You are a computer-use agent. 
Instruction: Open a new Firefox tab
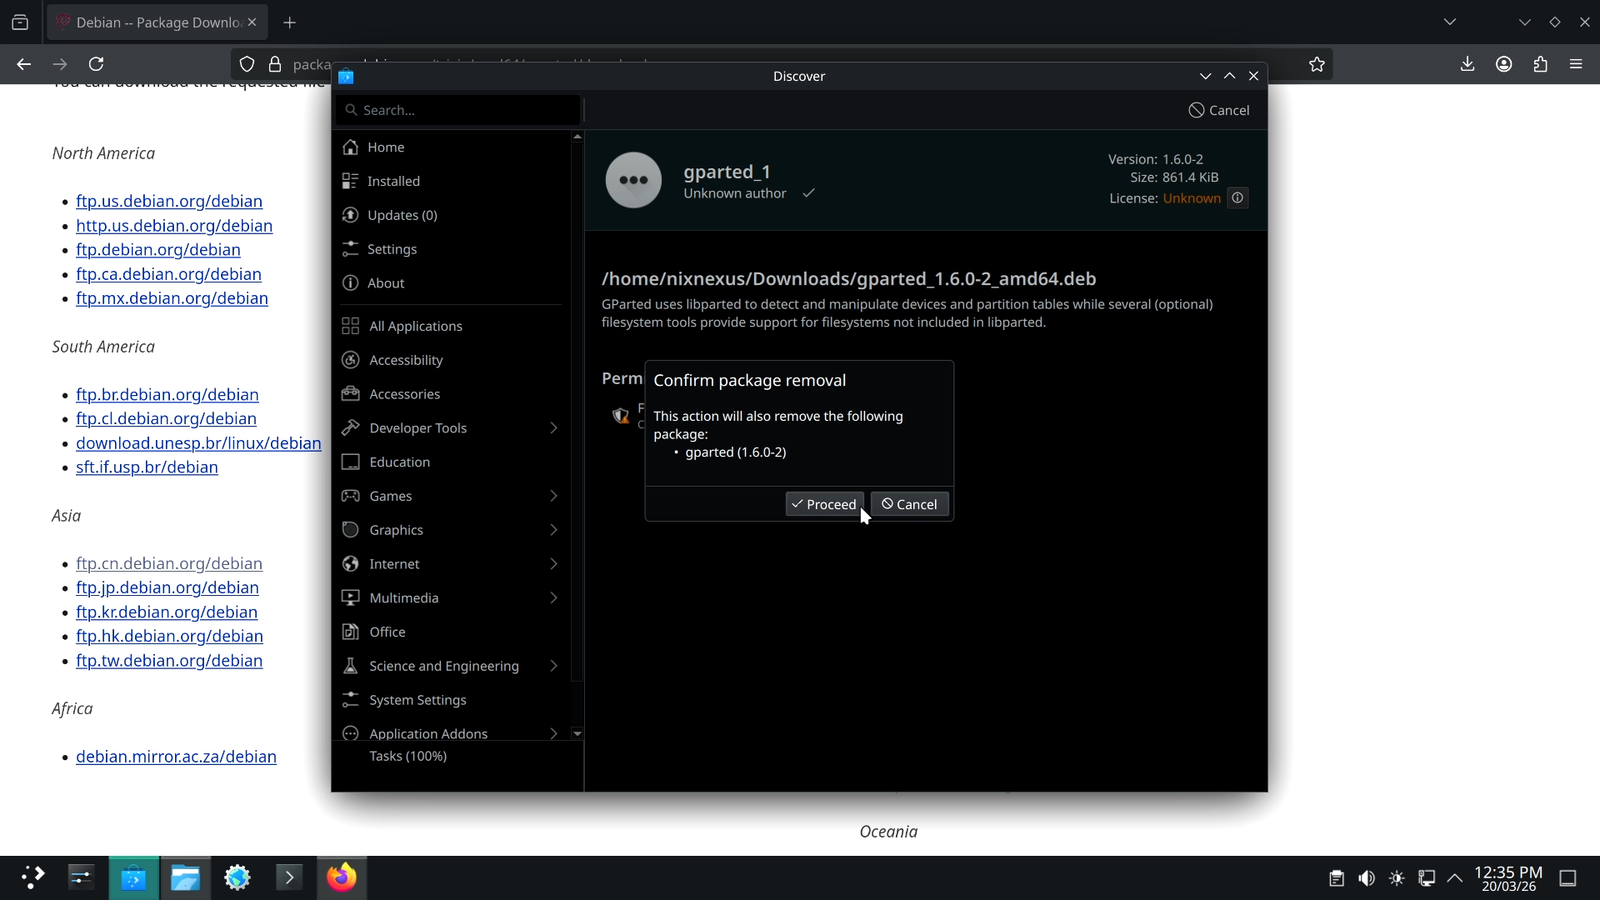pos(289,22)
